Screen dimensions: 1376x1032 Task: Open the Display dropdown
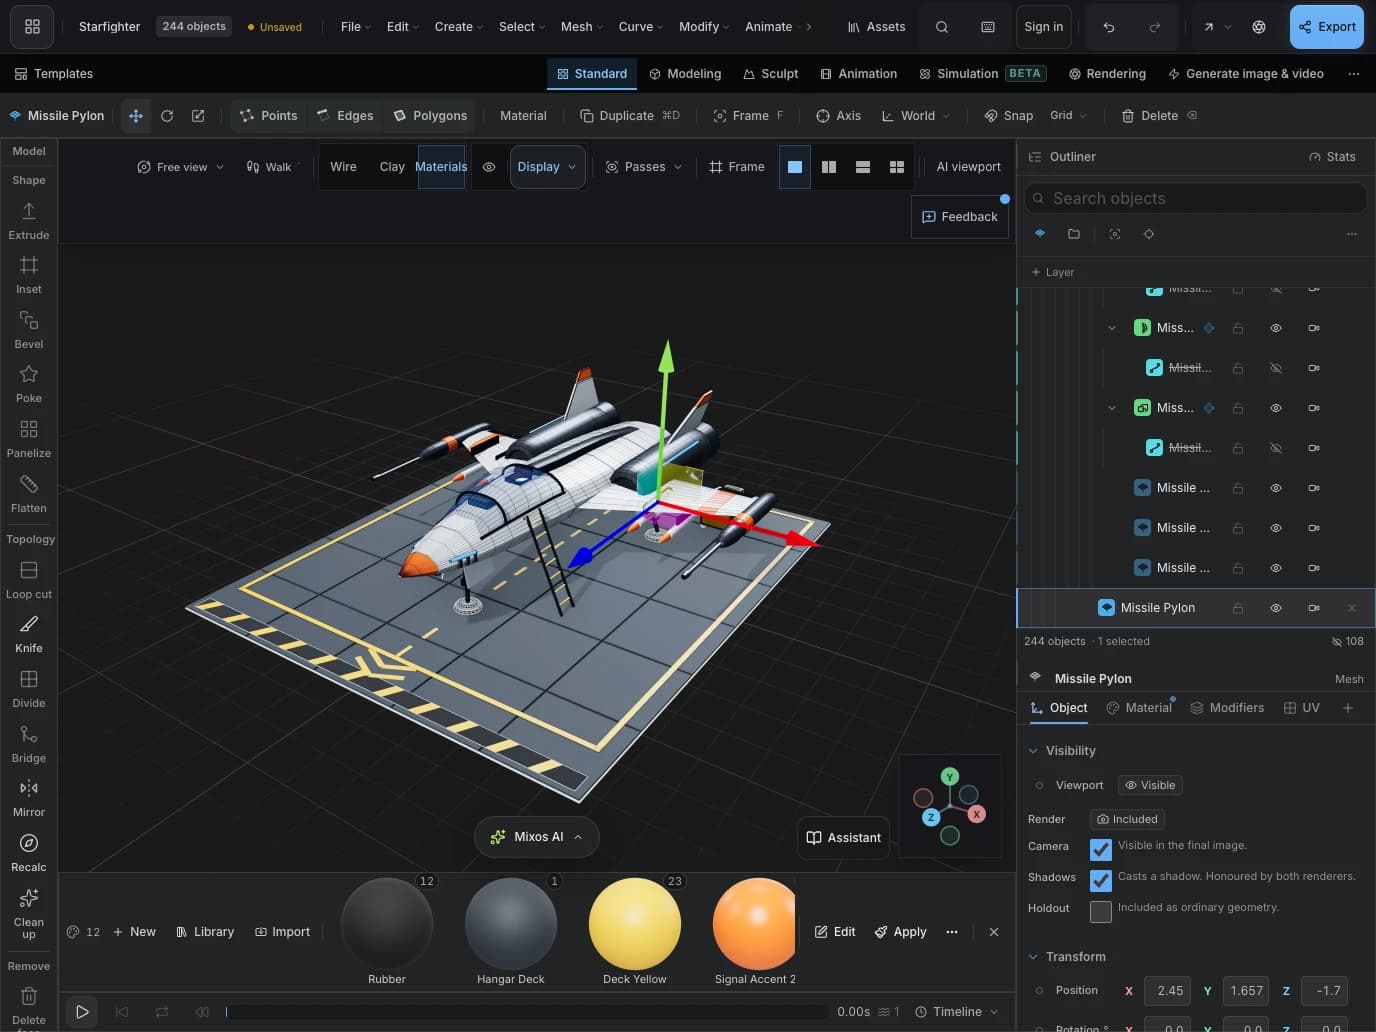click(547, 167)
